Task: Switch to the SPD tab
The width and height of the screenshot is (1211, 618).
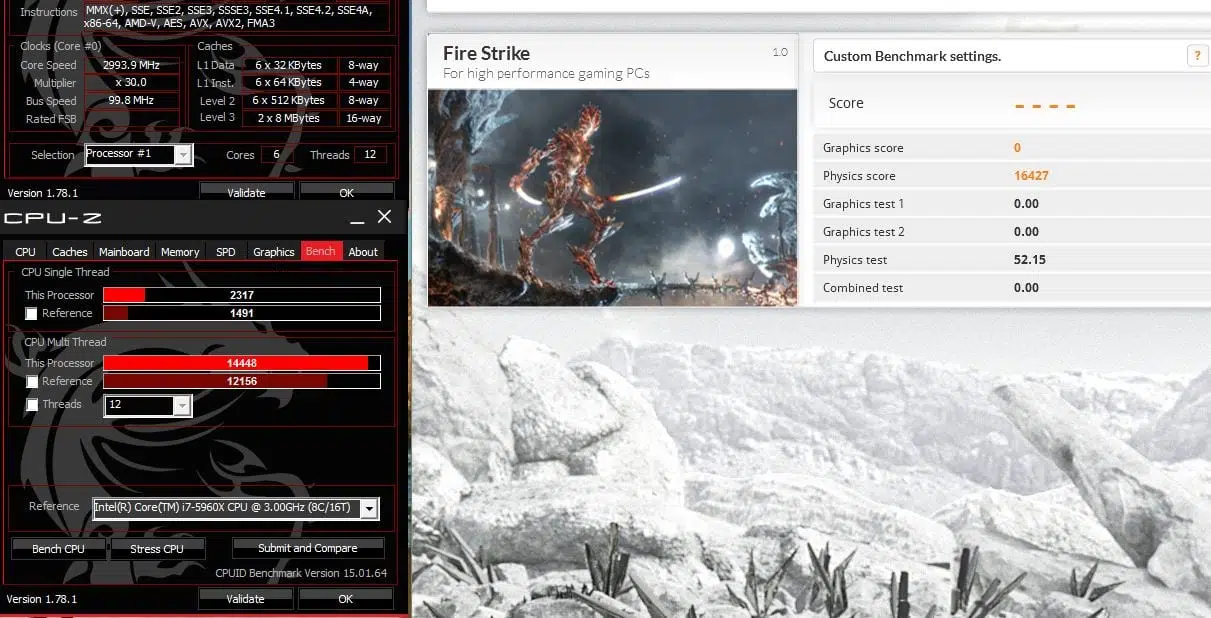Action: (x=226, y=252)
